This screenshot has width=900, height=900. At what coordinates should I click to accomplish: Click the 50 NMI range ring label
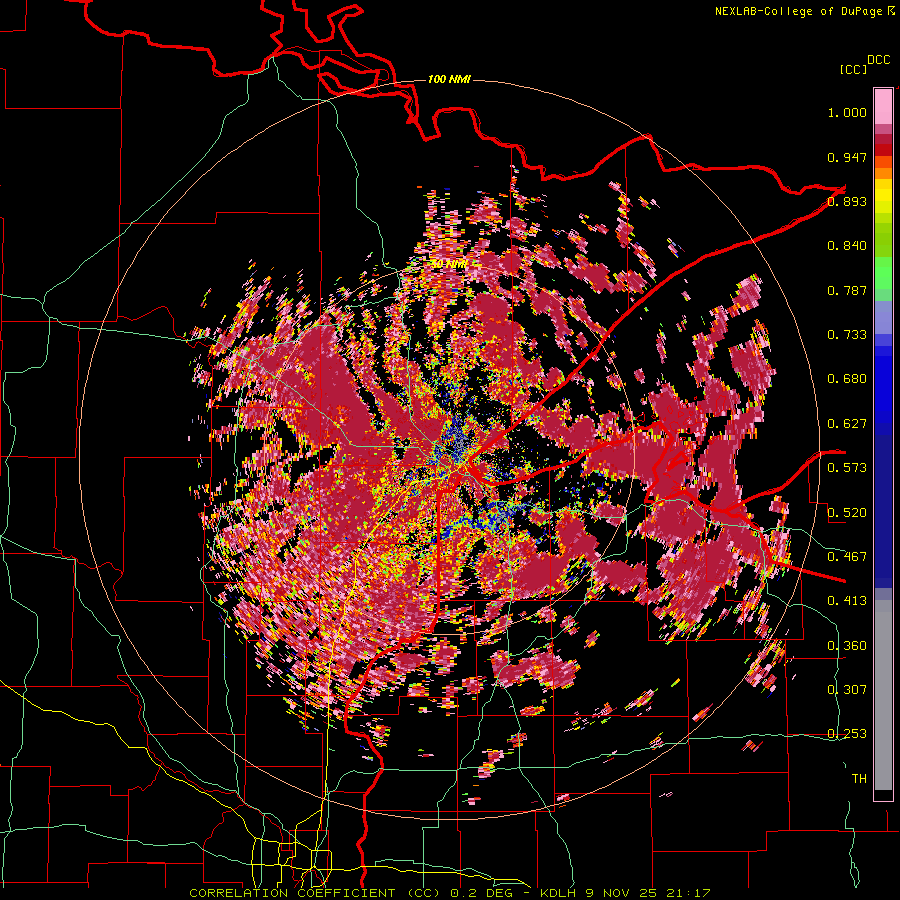coord(449,265)
